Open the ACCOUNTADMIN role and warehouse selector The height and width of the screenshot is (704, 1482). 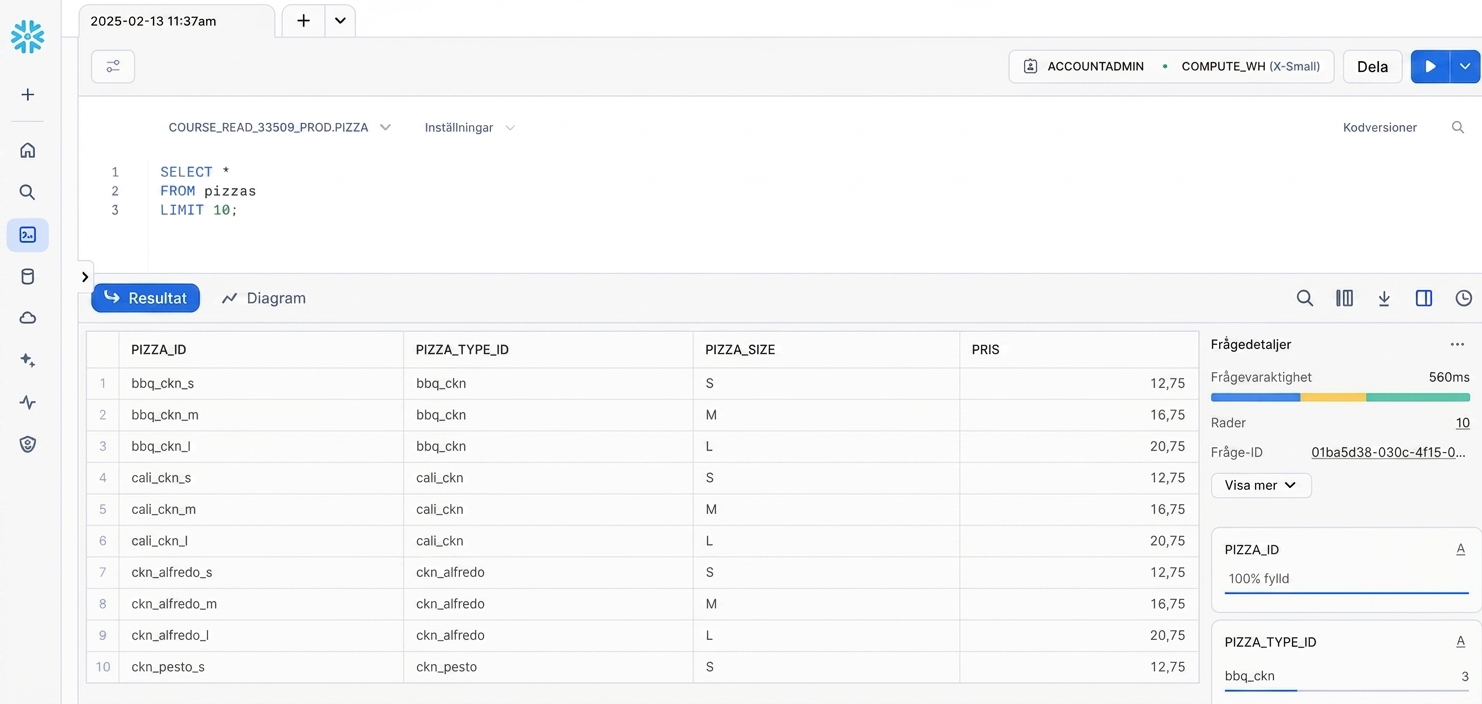(x=1171, y=67)
